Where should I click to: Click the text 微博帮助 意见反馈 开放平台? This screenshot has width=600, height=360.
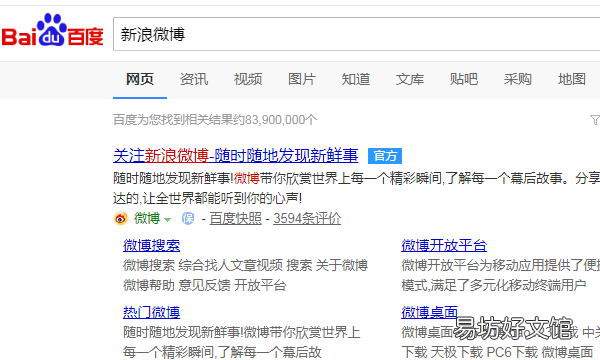tap(205, 285)
